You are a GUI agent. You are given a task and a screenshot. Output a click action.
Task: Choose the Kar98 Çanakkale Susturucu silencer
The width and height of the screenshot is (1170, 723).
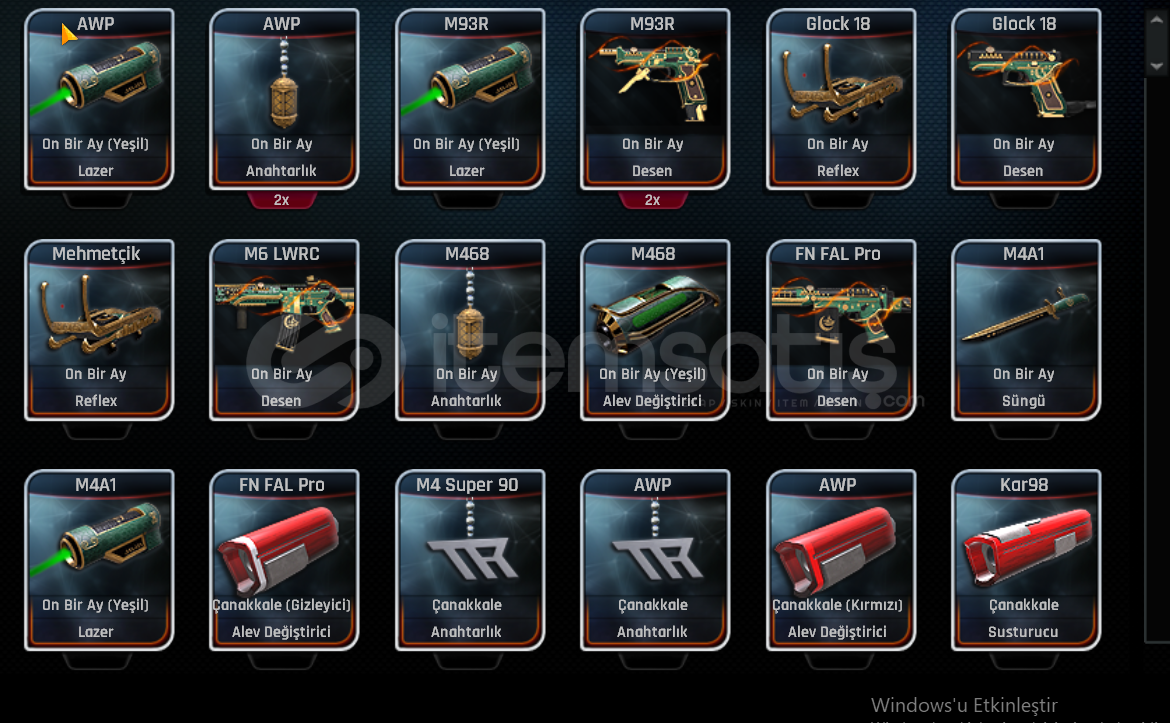click(x=1026, y=560)
